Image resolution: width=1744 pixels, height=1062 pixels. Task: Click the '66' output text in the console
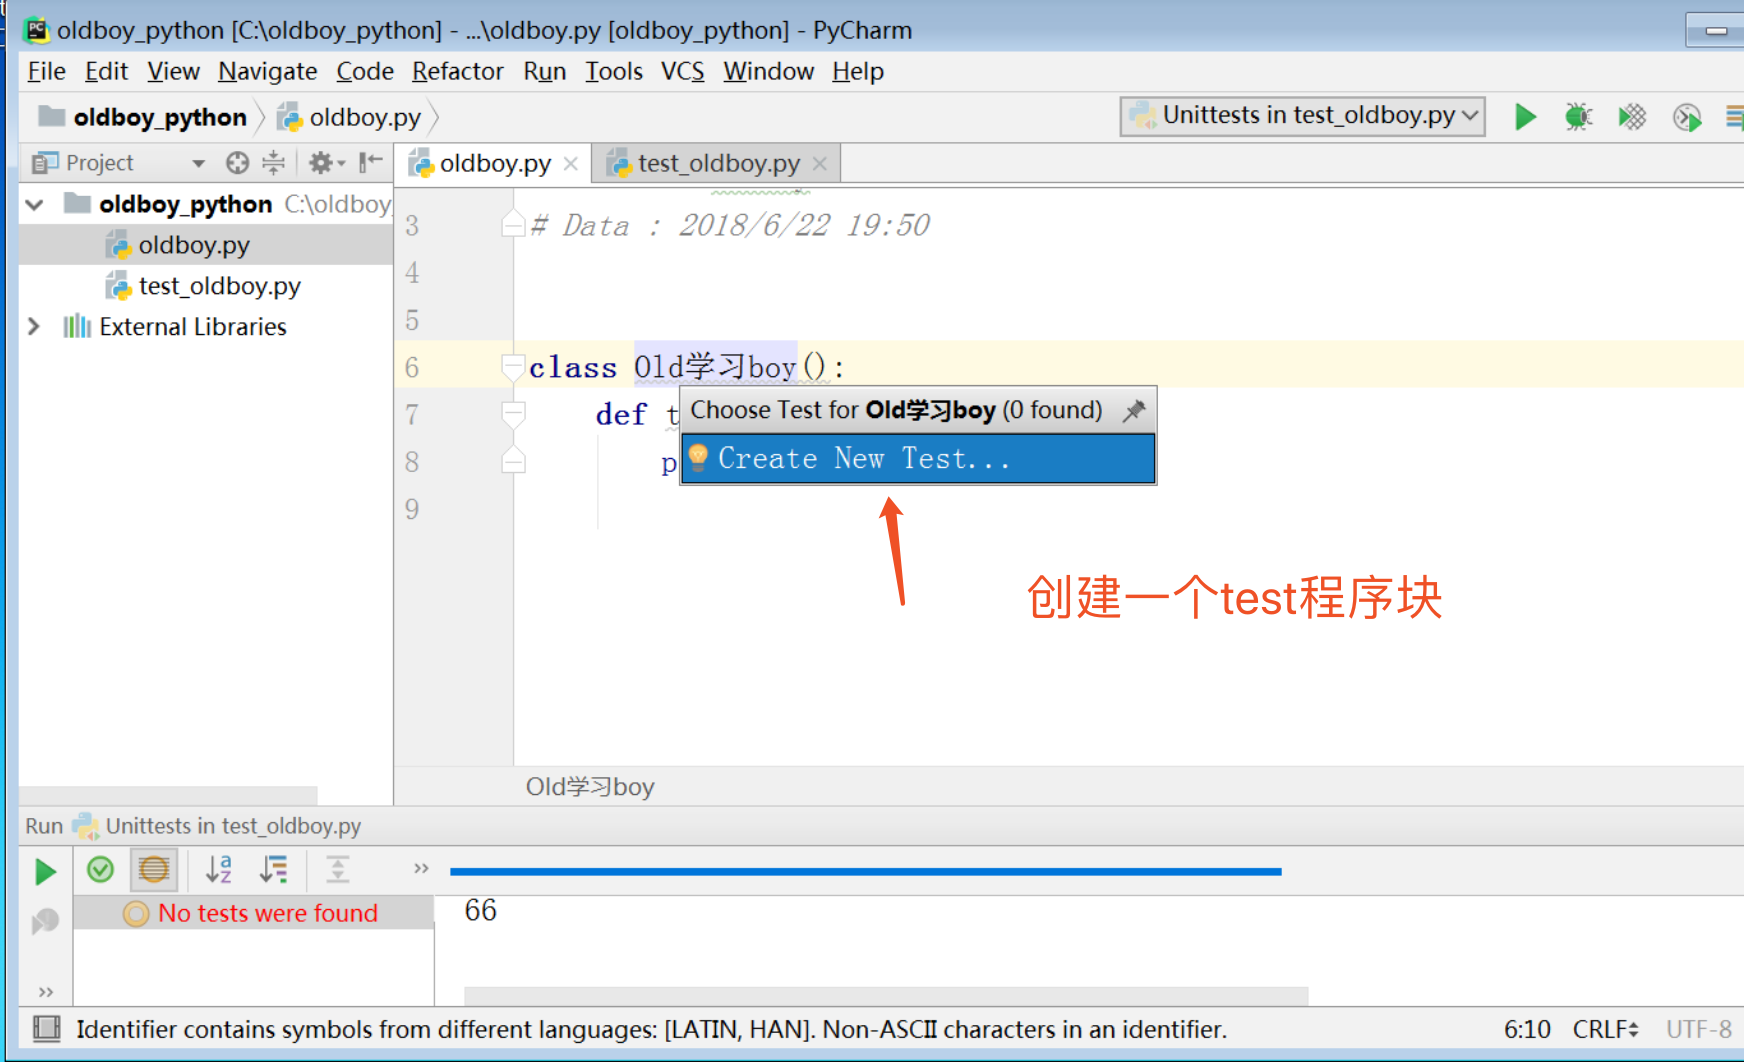480,910
